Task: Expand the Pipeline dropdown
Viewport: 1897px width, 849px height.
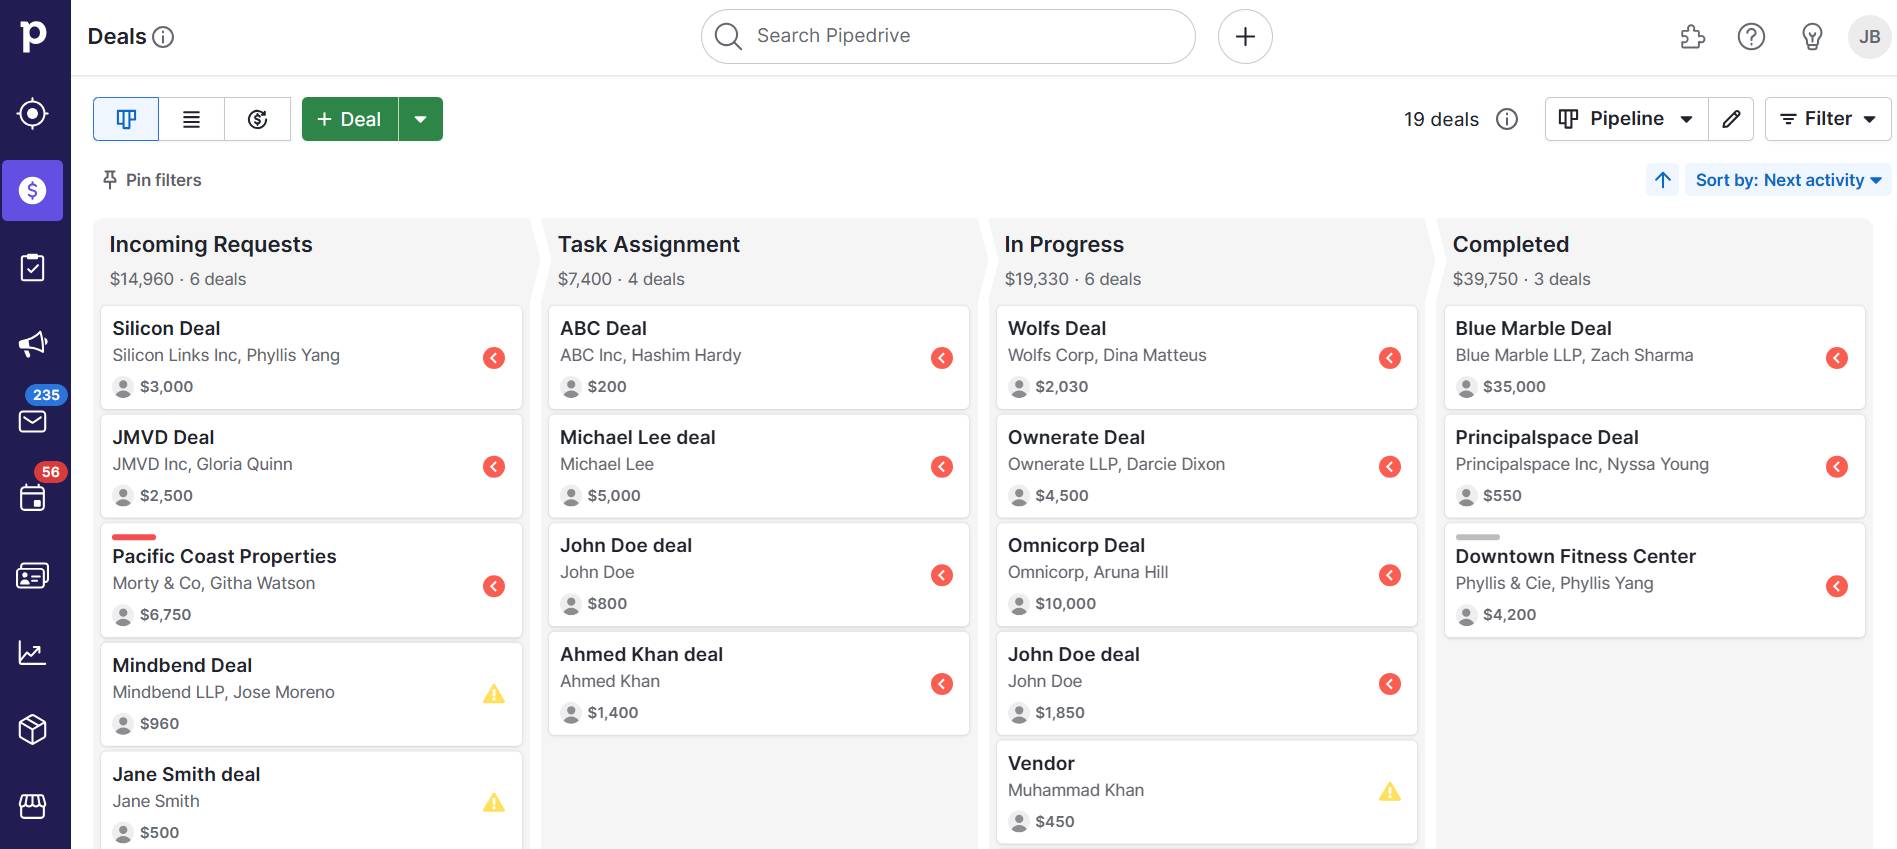Action: [1626, 119]
